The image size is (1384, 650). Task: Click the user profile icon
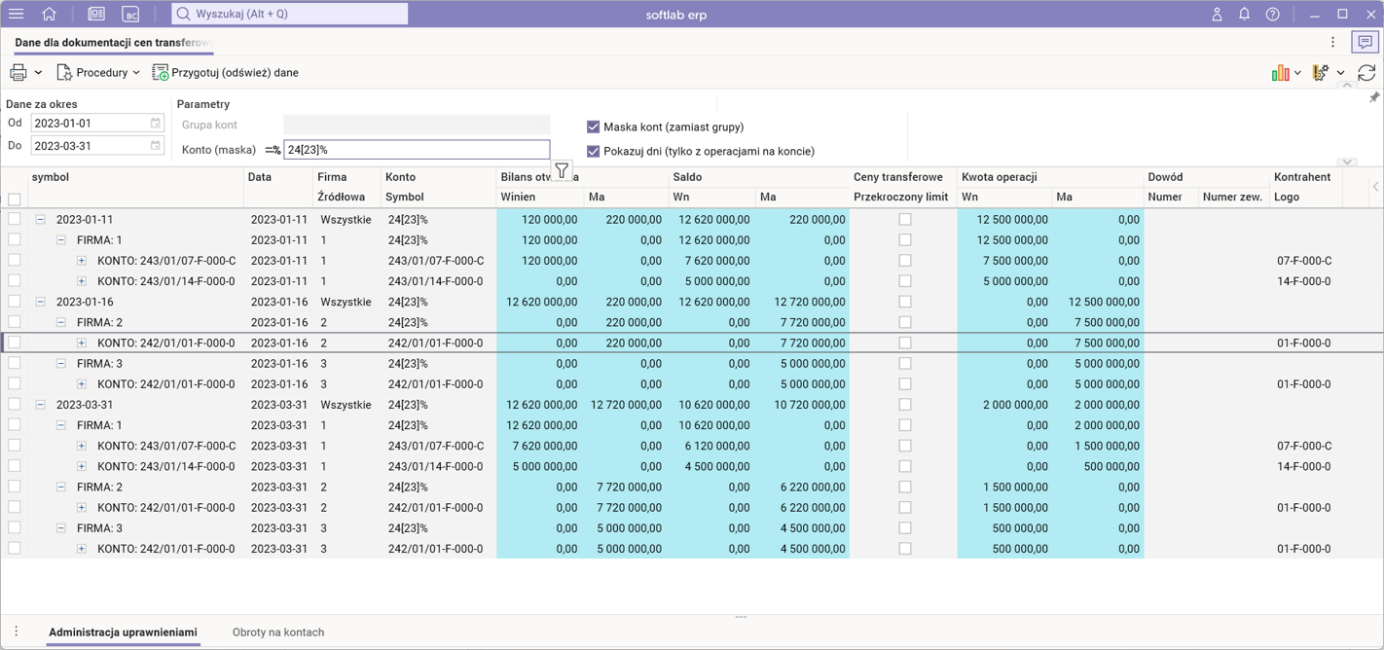pos(1217,14)
